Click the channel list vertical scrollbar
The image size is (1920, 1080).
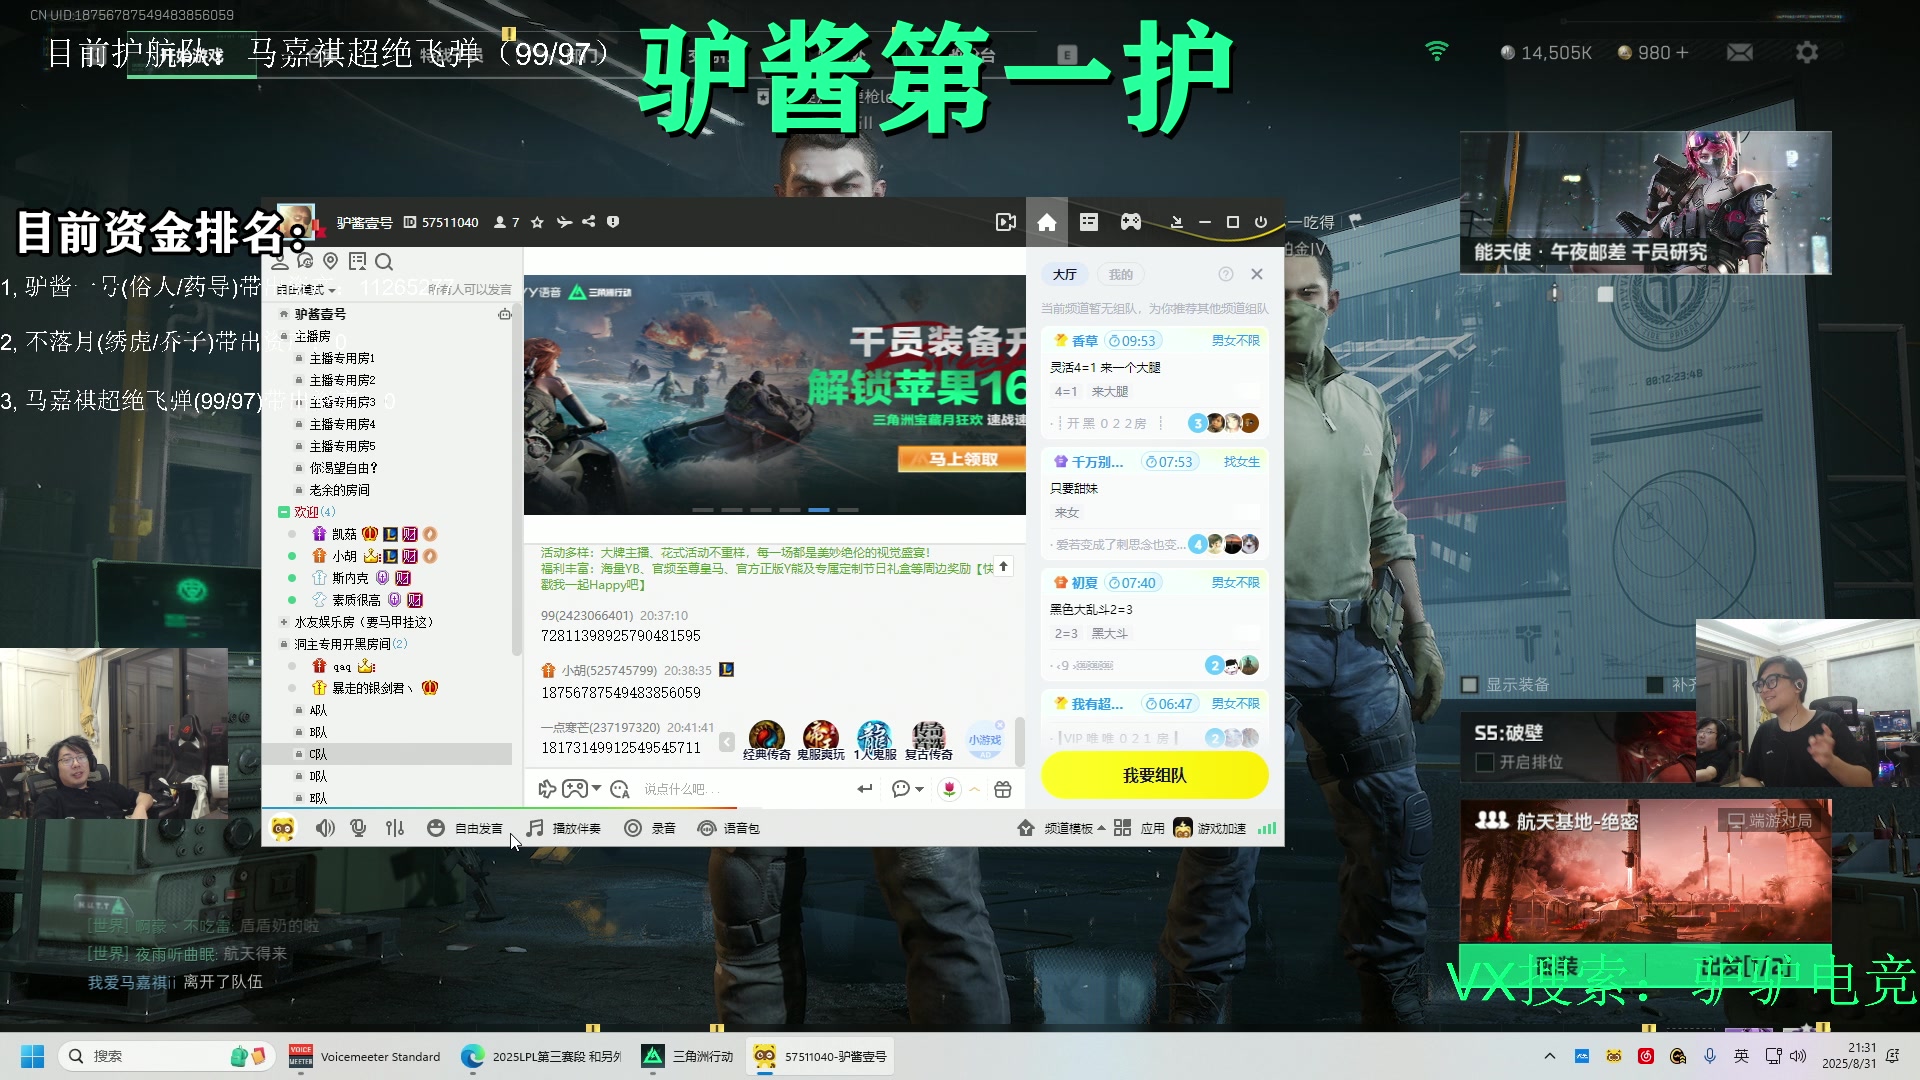pos(516,480)
